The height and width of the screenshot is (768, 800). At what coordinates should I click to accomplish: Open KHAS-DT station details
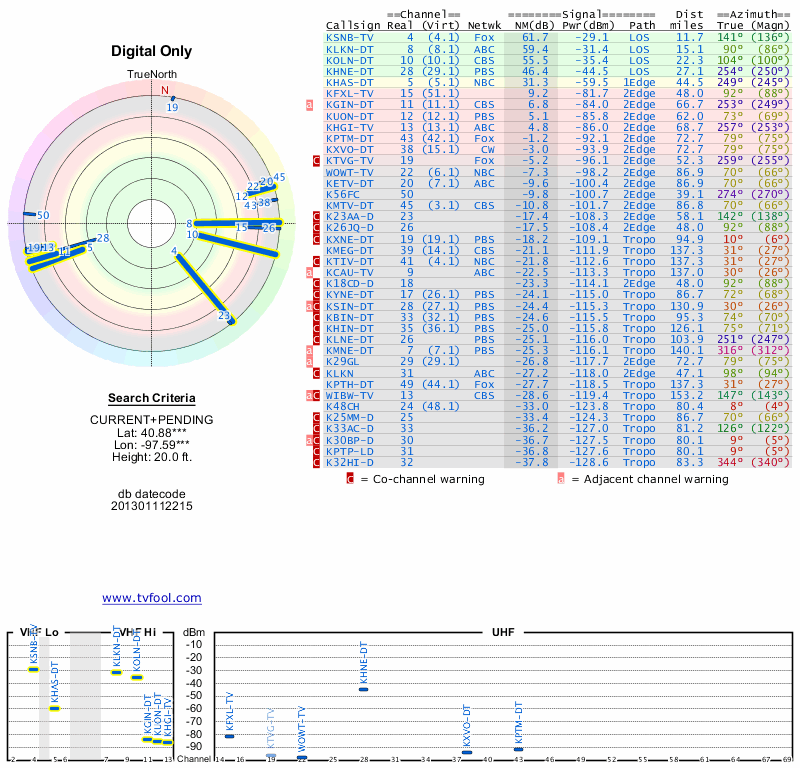tap(350, 82)
